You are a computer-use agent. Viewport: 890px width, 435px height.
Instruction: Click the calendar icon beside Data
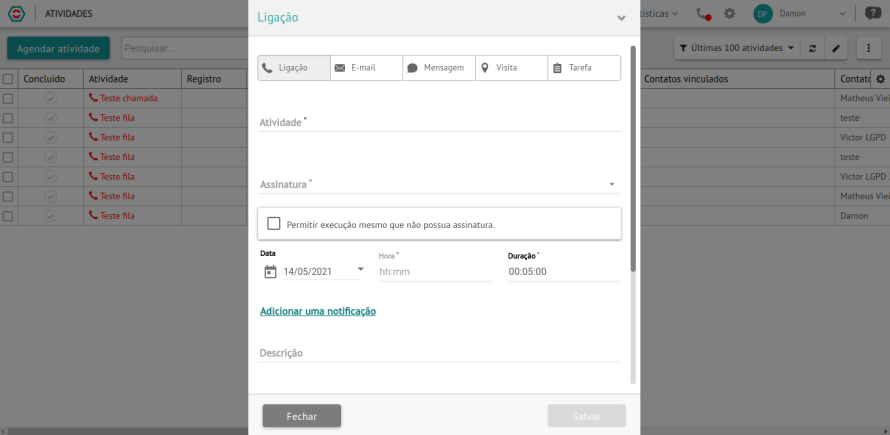point(270,271)
